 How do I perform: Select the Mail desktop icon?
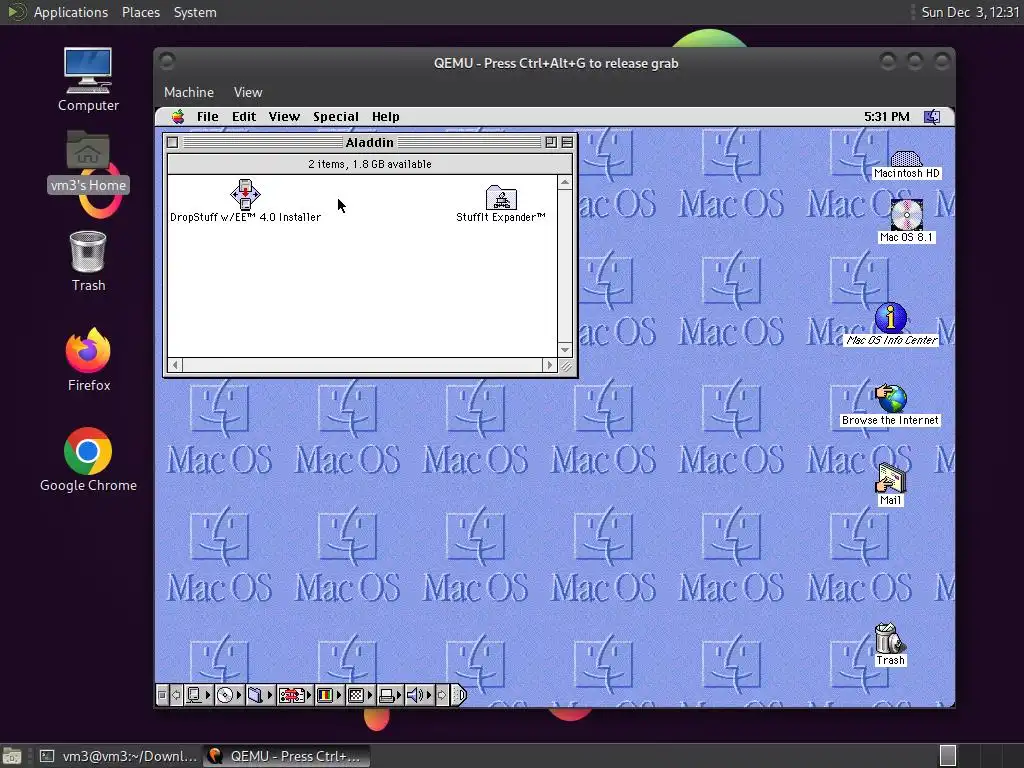(890, 479)
